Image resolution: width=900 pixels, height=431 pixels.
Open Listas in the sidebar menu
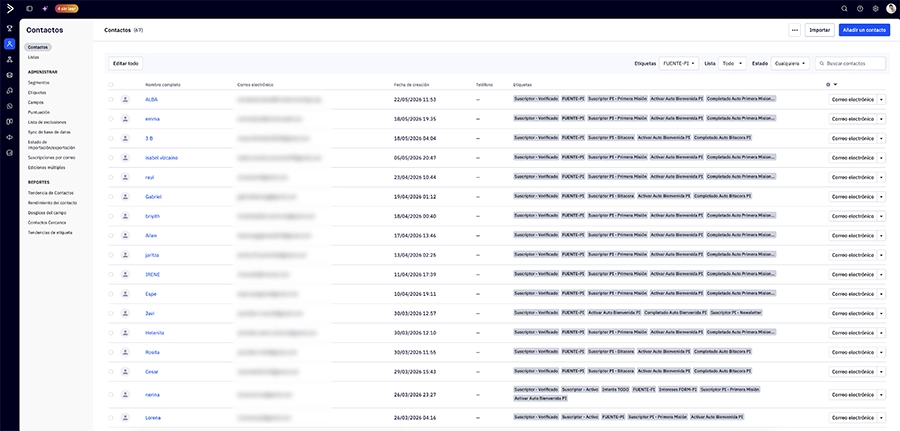point(33,57)
